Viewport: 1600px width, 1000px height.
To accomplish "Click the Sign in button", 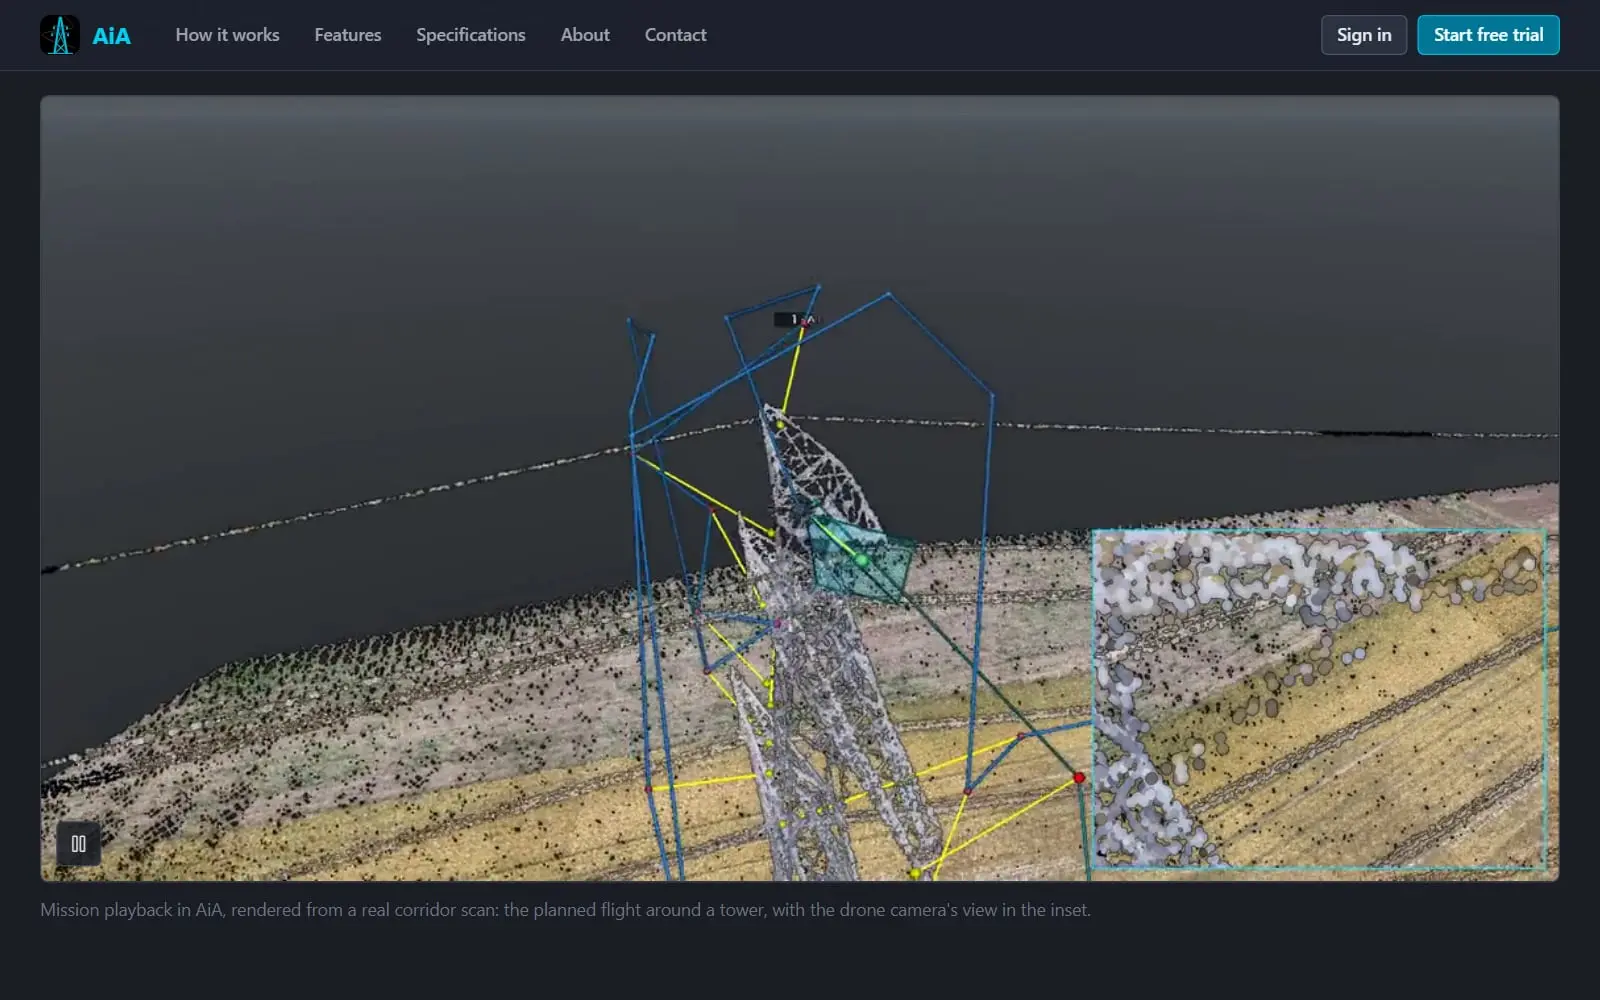I will (1364, 35).
